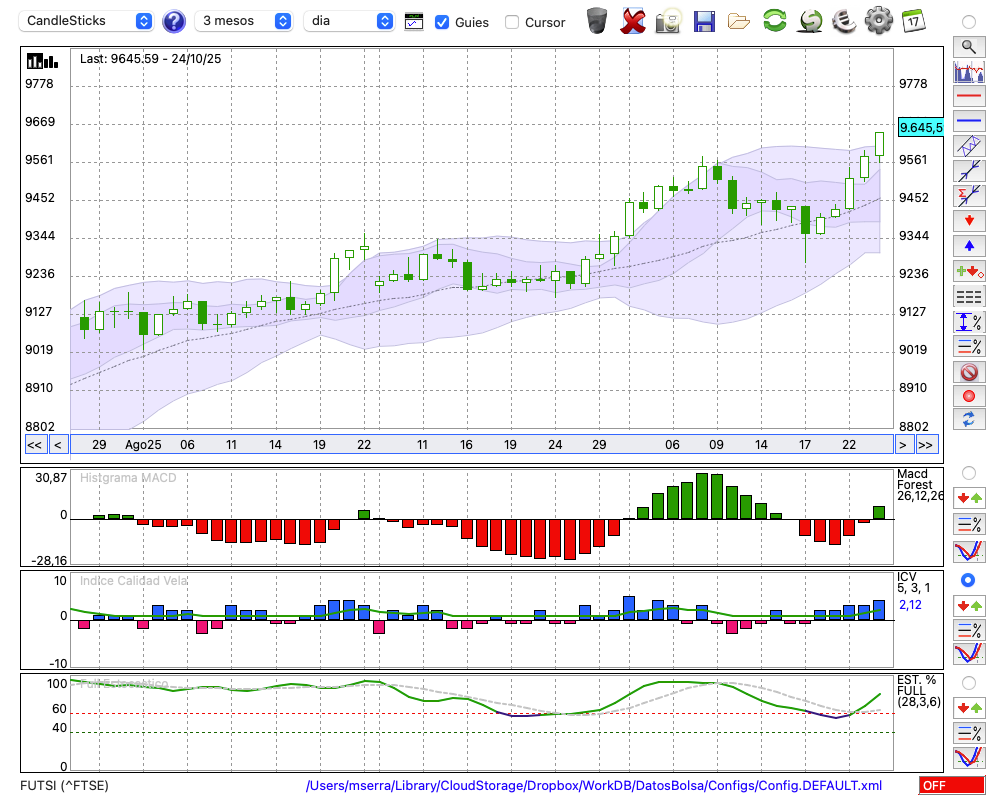Click the date timeline scrollbar at Ago25
This screenshot has height=800, width=1000.
pyautogui.click(x=143, y=444)
